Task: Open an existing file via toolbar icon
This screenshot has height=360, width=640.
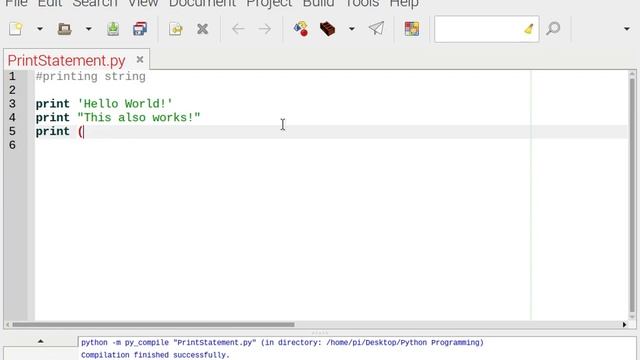Action: 64,29
